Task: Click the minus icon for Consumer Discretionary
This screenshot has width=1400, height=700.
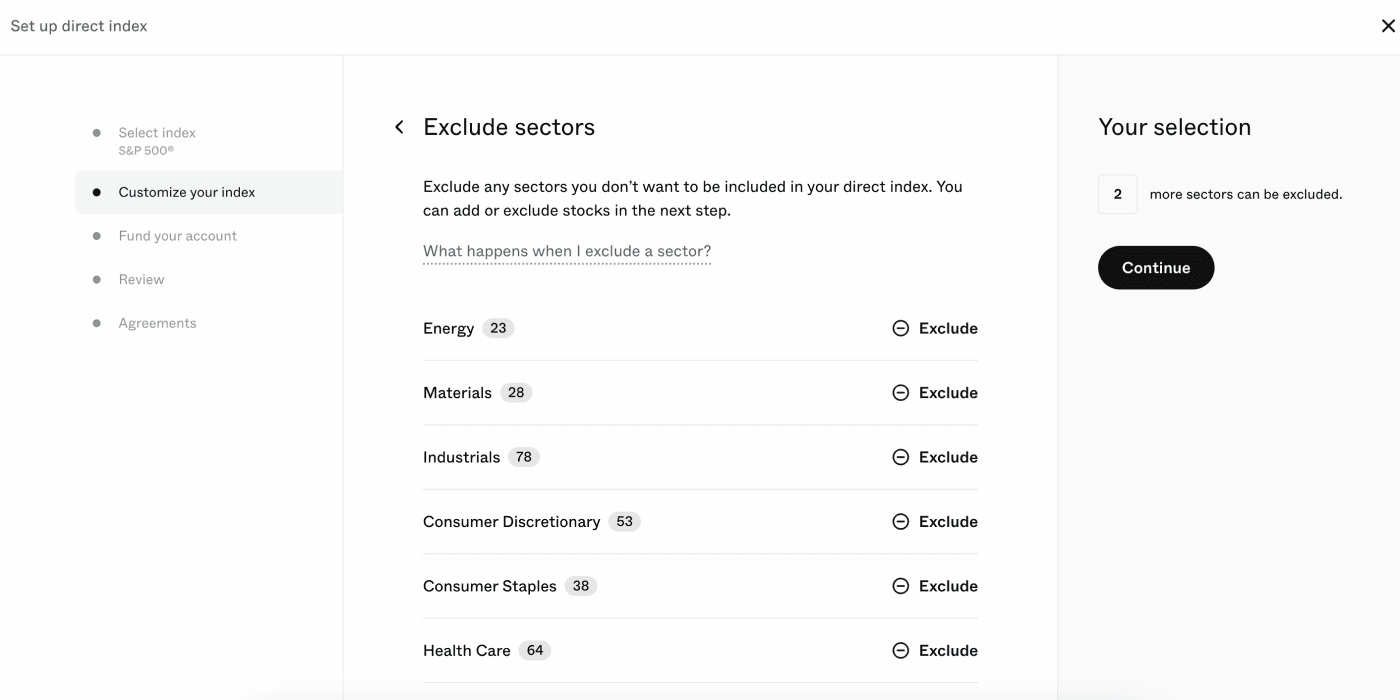Action: point(900,522)
